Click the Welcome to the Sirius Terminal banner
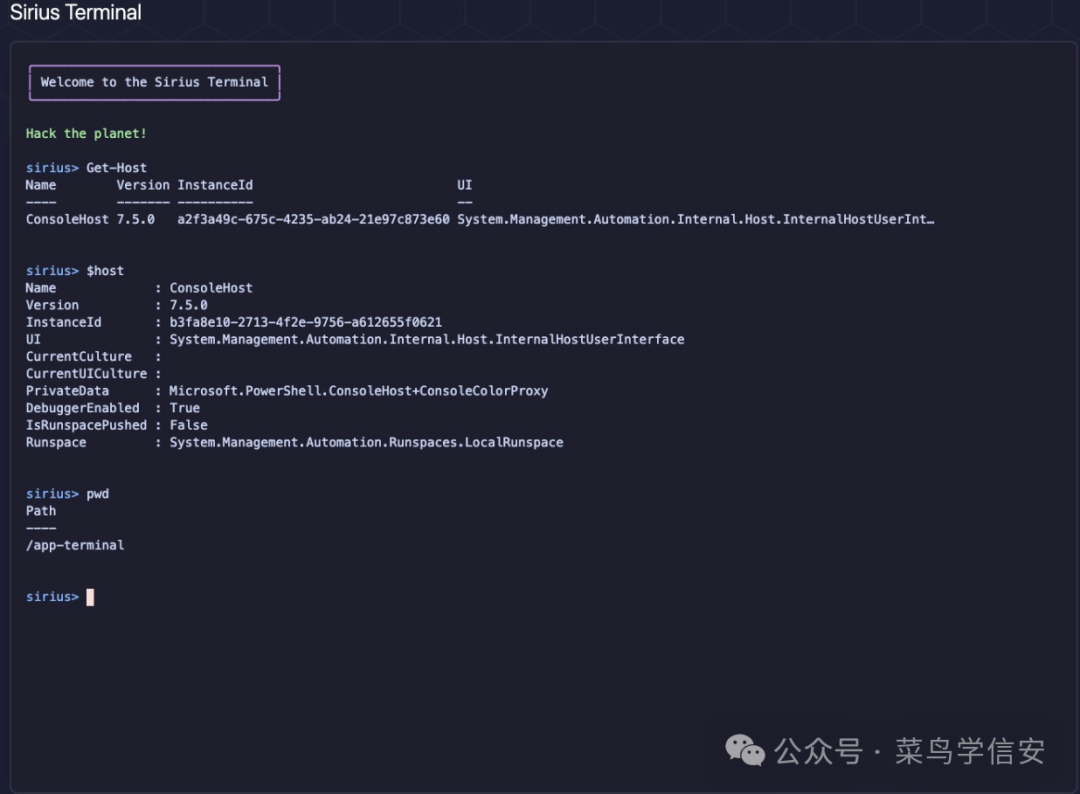Viewport: 1080px width, 794px height. tap(154, 82)
